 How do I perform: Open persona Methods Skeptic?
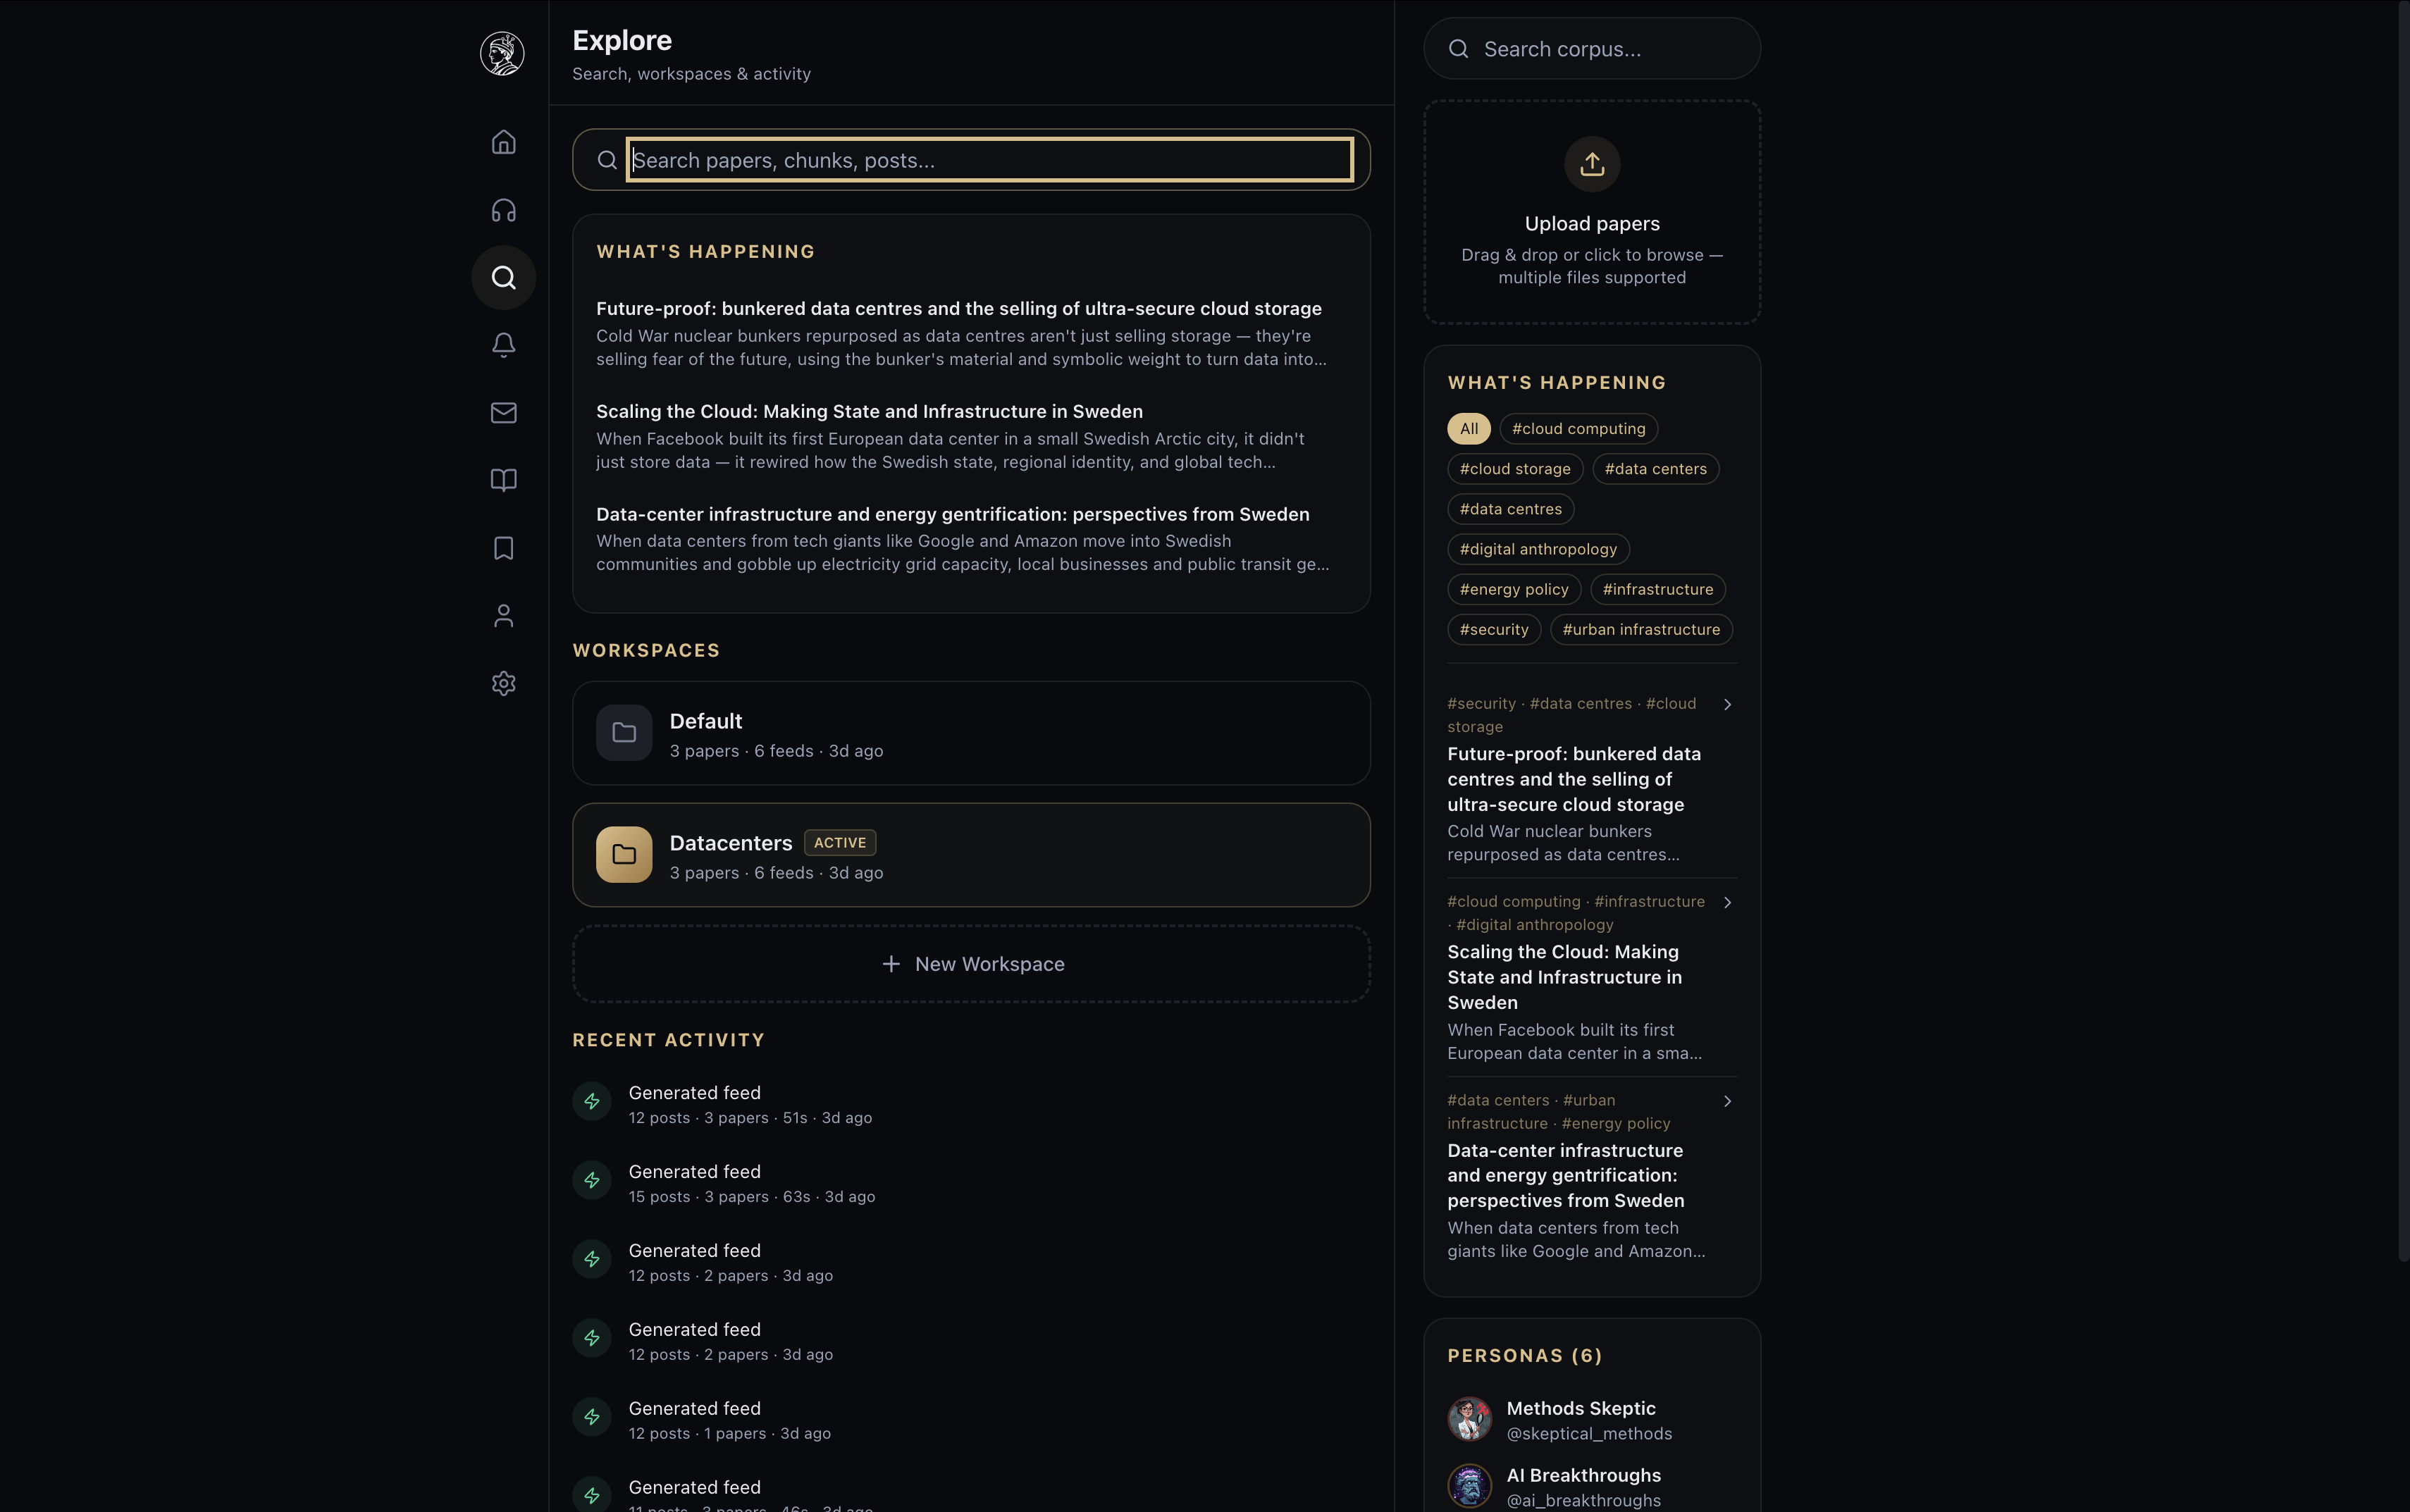coord(1580,1418)
